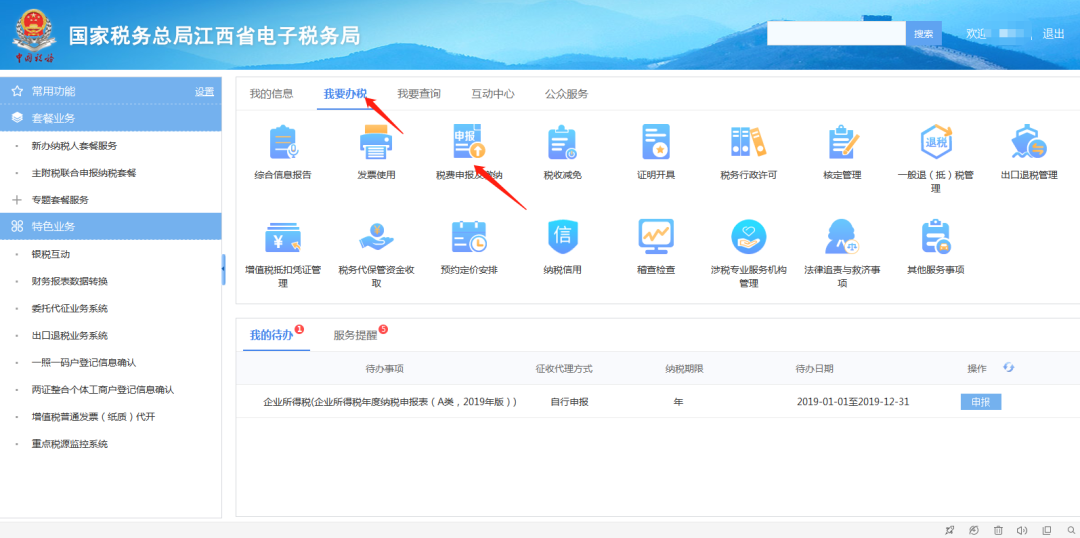Open the 税收减免 icon
Screen dimensions: 1080x538
(x=562, y=144)
